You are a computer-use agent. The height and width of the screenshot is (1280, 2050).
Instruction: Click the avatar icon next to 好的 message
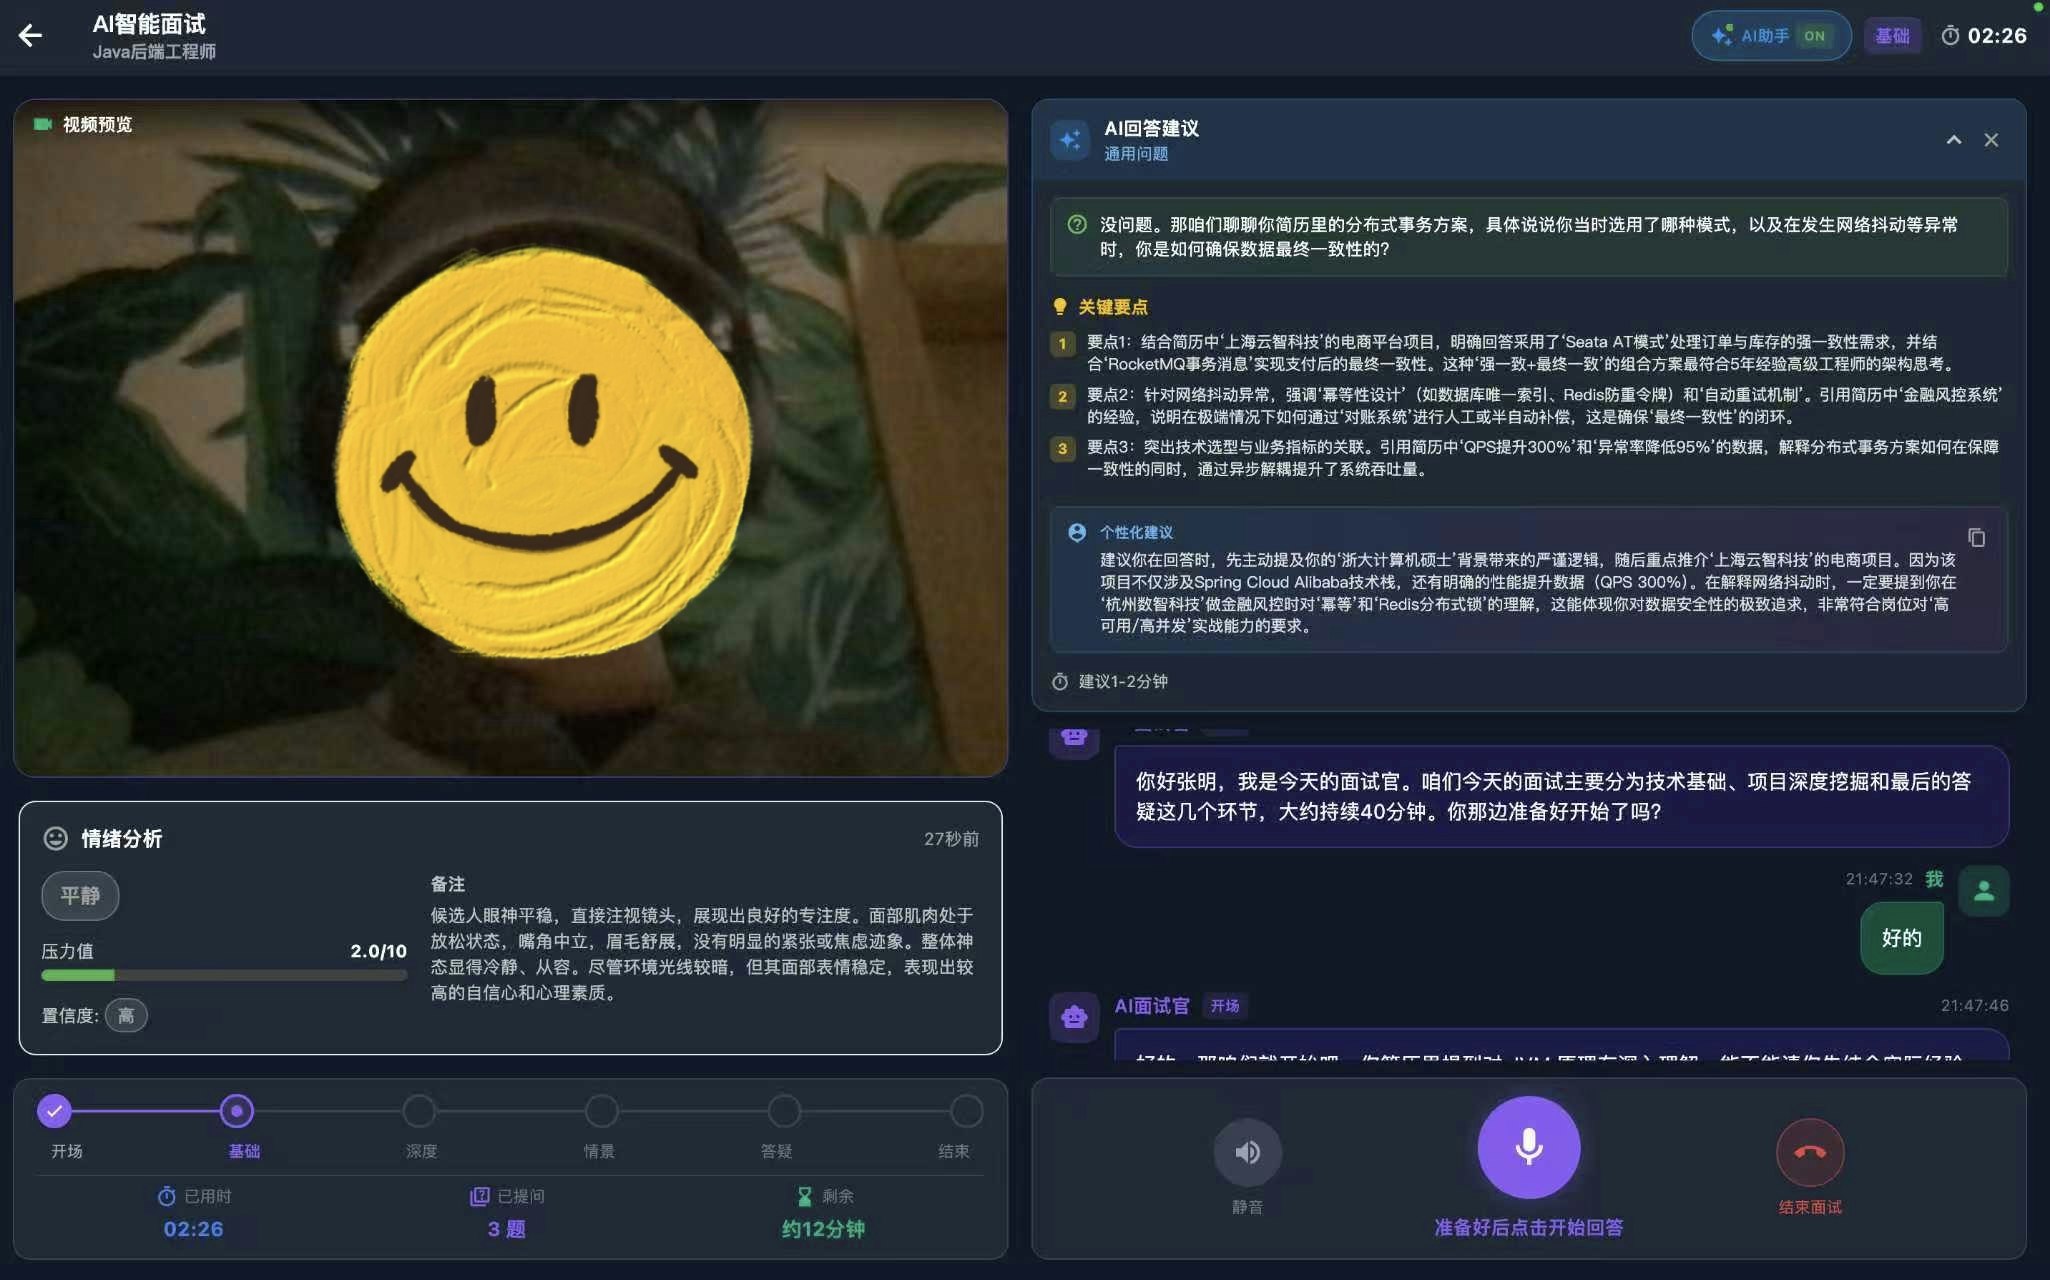click(1984, 889)
